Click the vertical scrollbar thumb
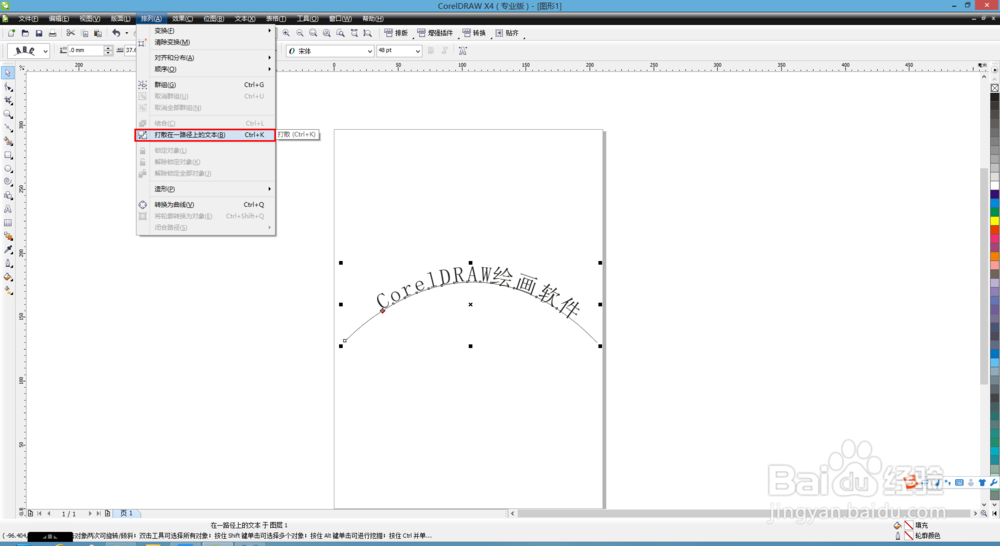 984,276
